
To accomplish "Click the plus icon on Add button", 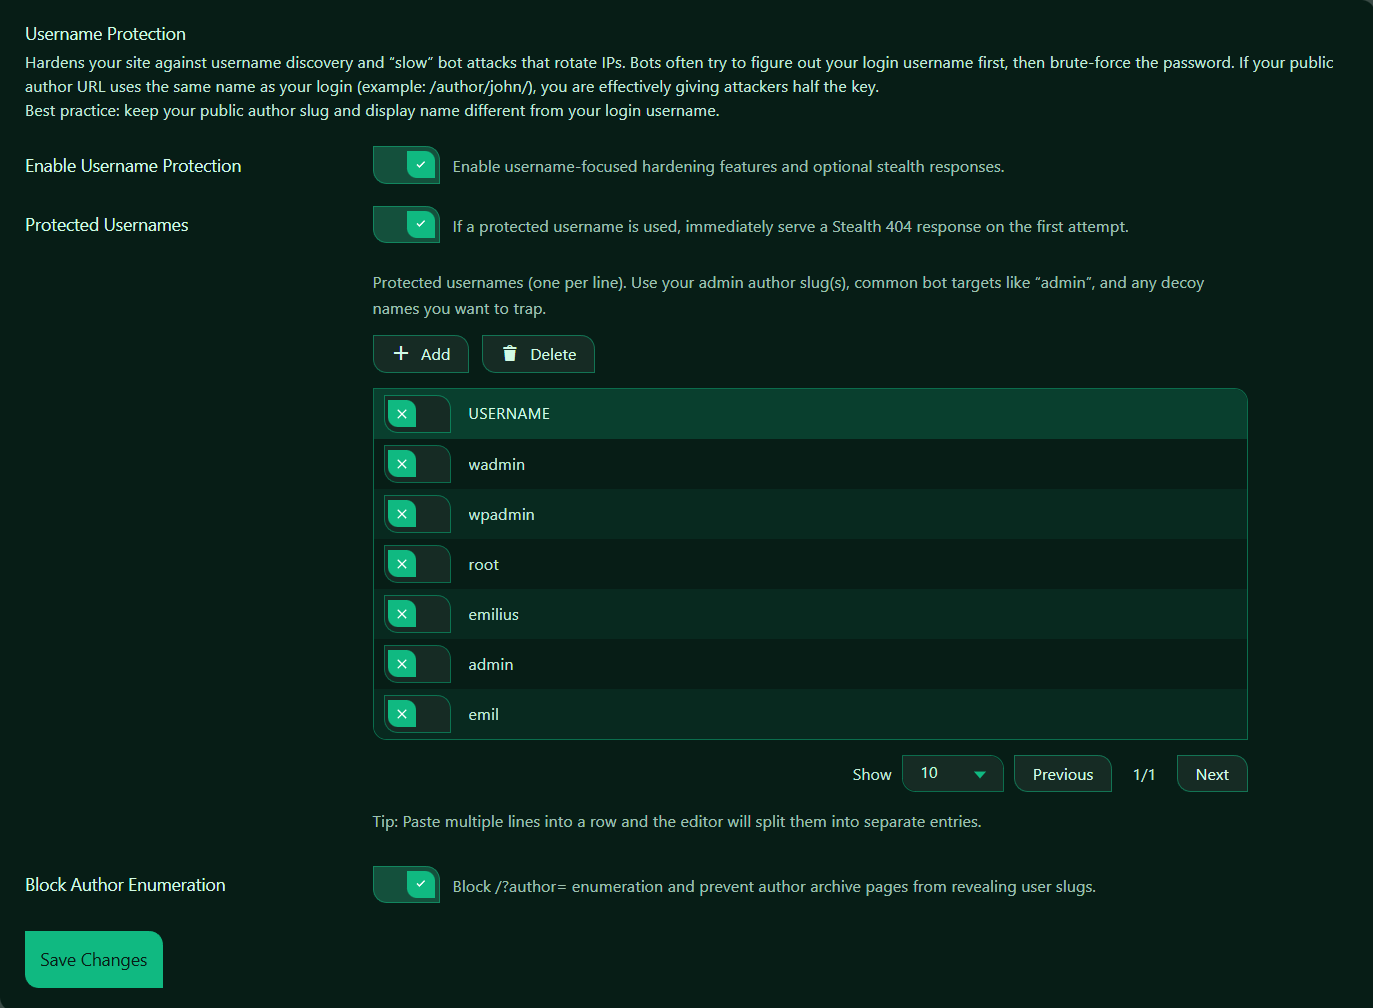I will [401, 353].
